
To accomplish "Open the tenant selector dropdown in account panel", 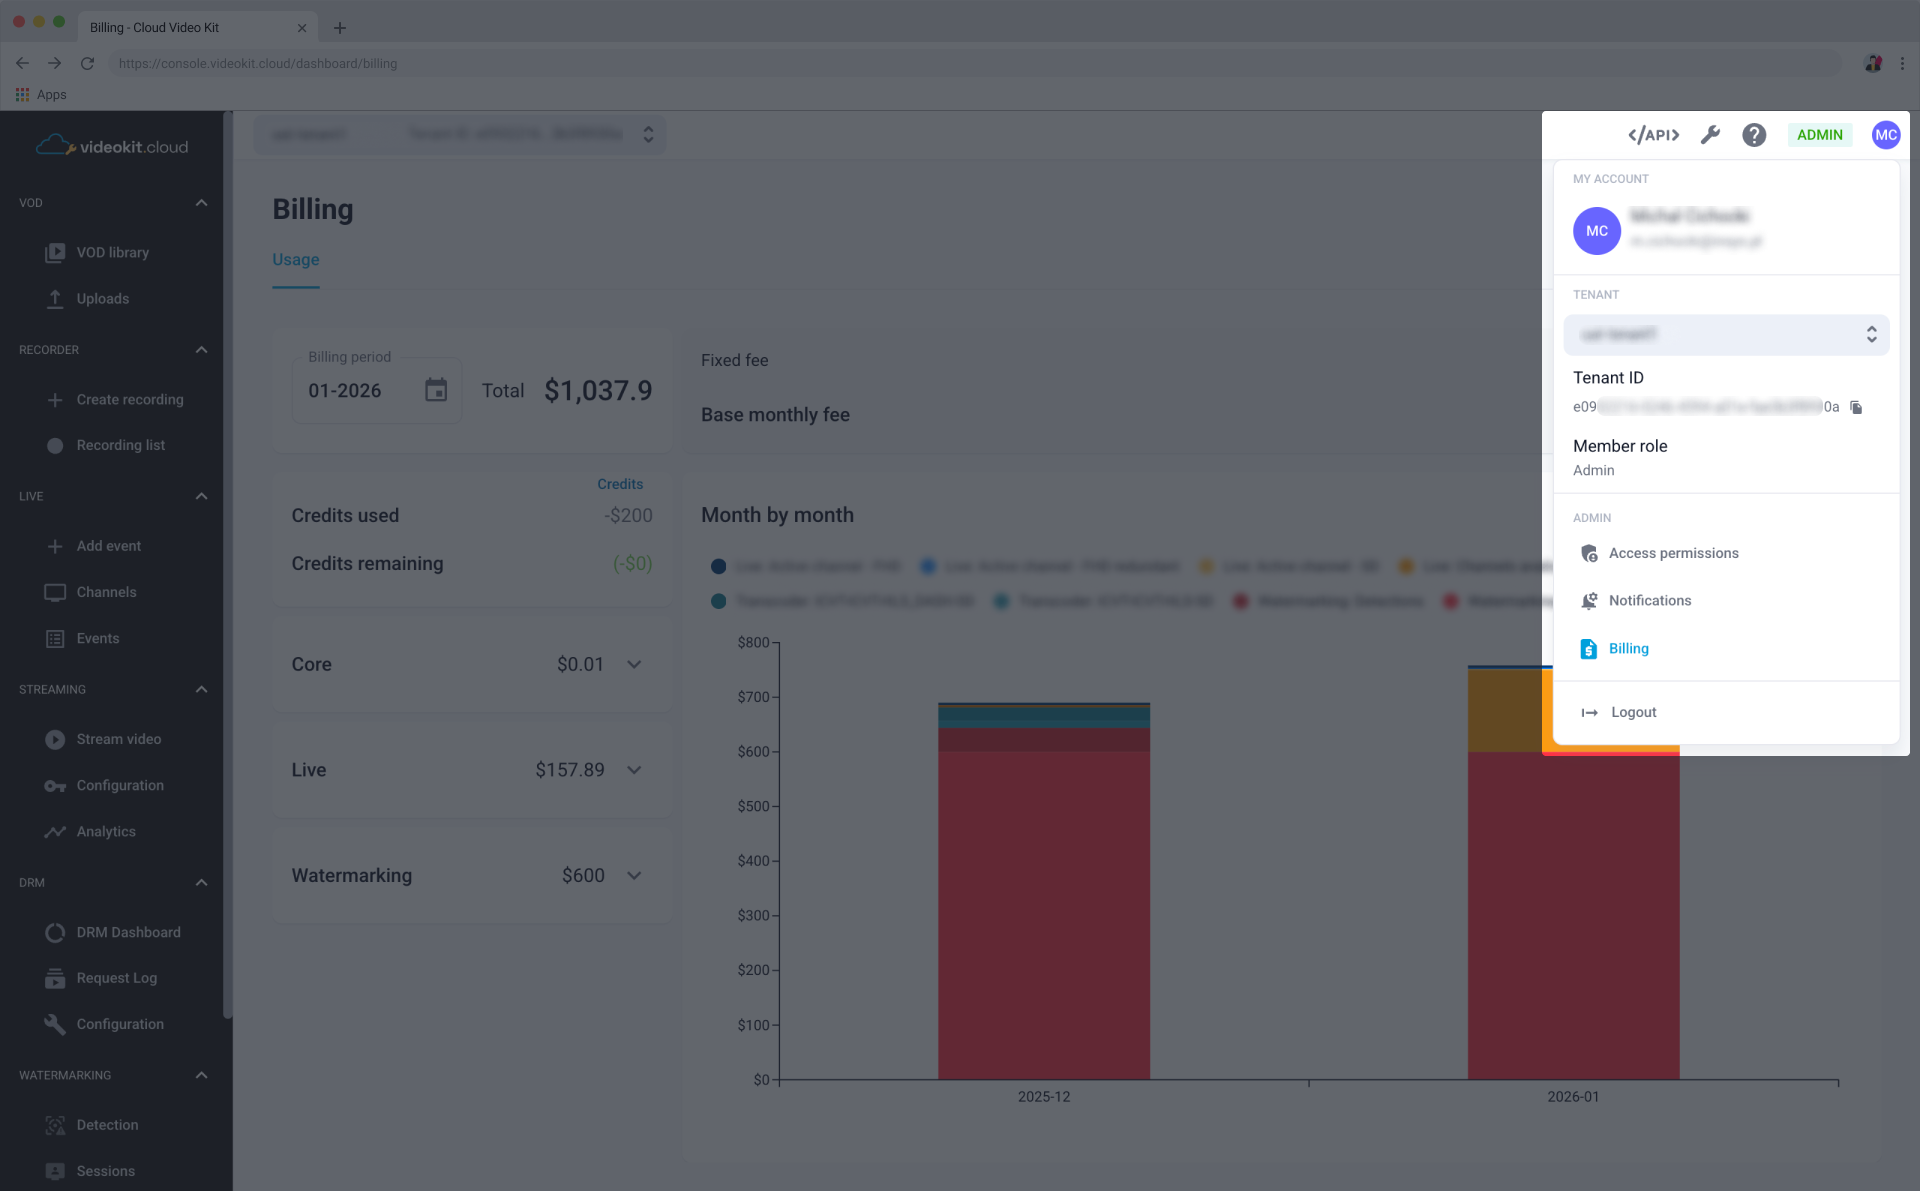I will tap(1726, 335).
